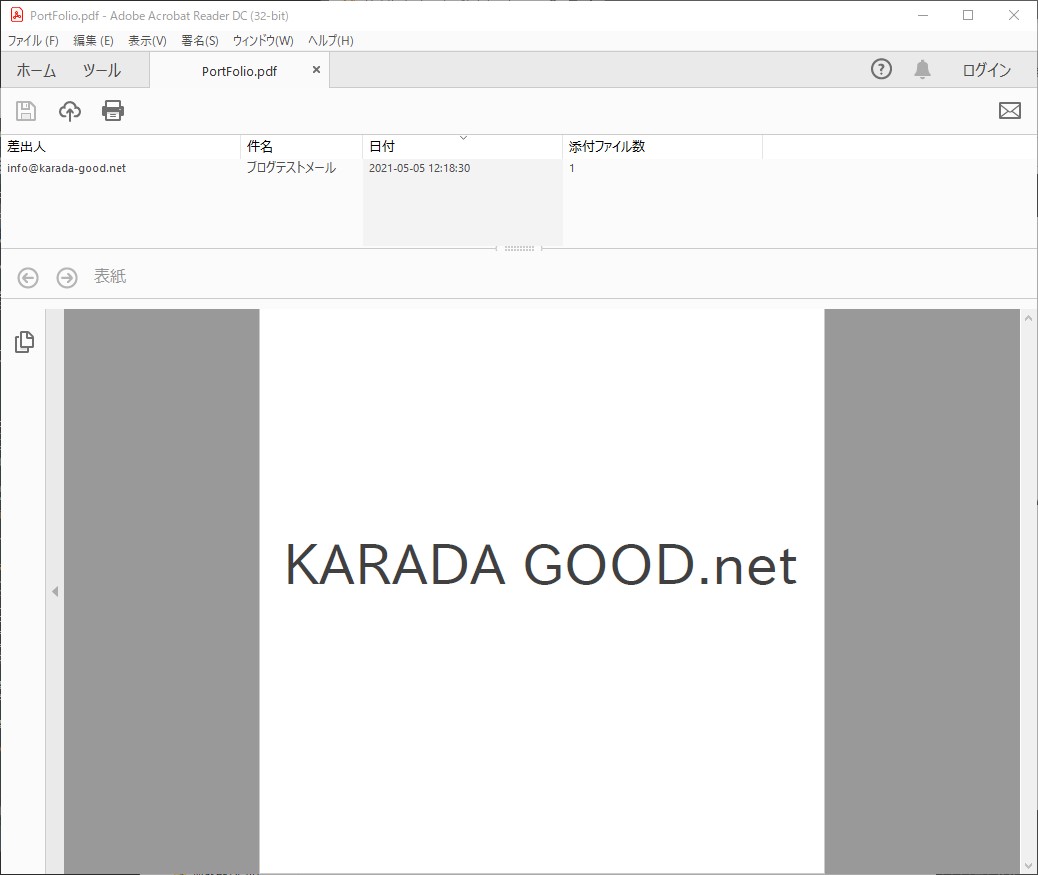Go to previous item arrow
This screenshot has height=875, width=1038.
coord(28,277)
